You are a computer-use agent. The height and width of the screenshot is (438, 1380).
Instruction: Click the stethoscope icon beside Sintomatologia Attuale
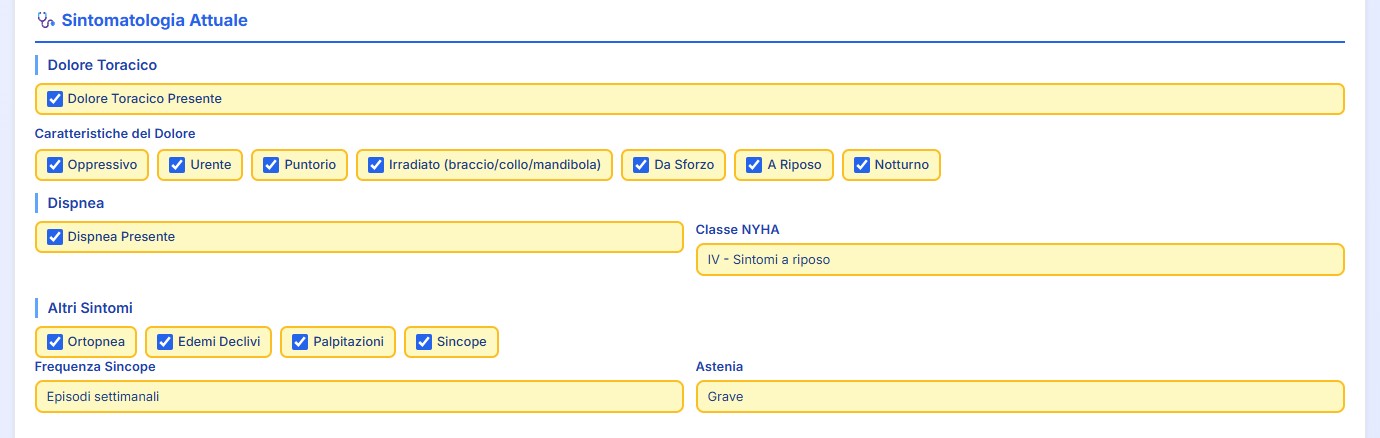(45, 20)
